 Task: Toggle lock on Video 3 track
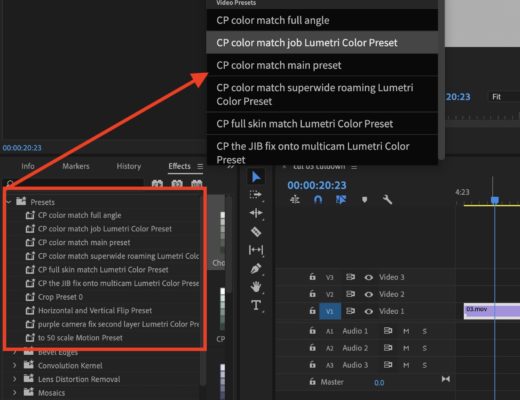click(312, 277)
